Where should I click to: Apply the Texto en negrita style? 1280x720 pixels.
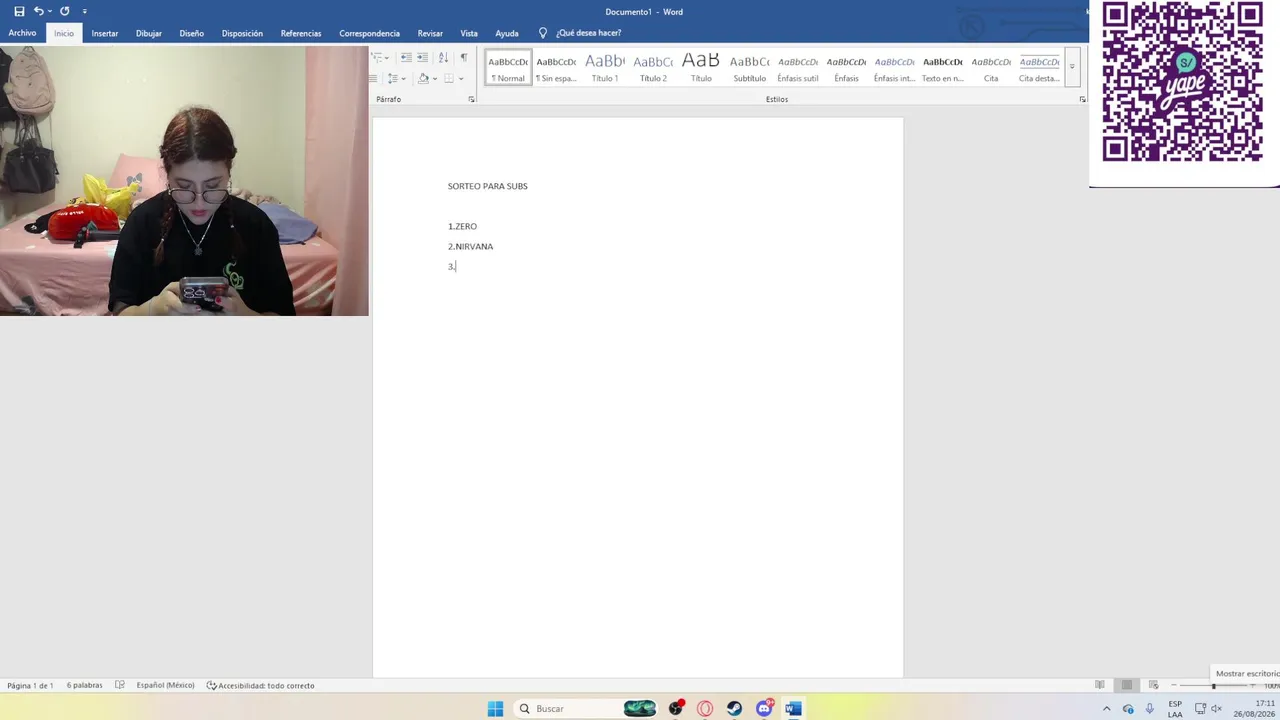coord(942,68)
